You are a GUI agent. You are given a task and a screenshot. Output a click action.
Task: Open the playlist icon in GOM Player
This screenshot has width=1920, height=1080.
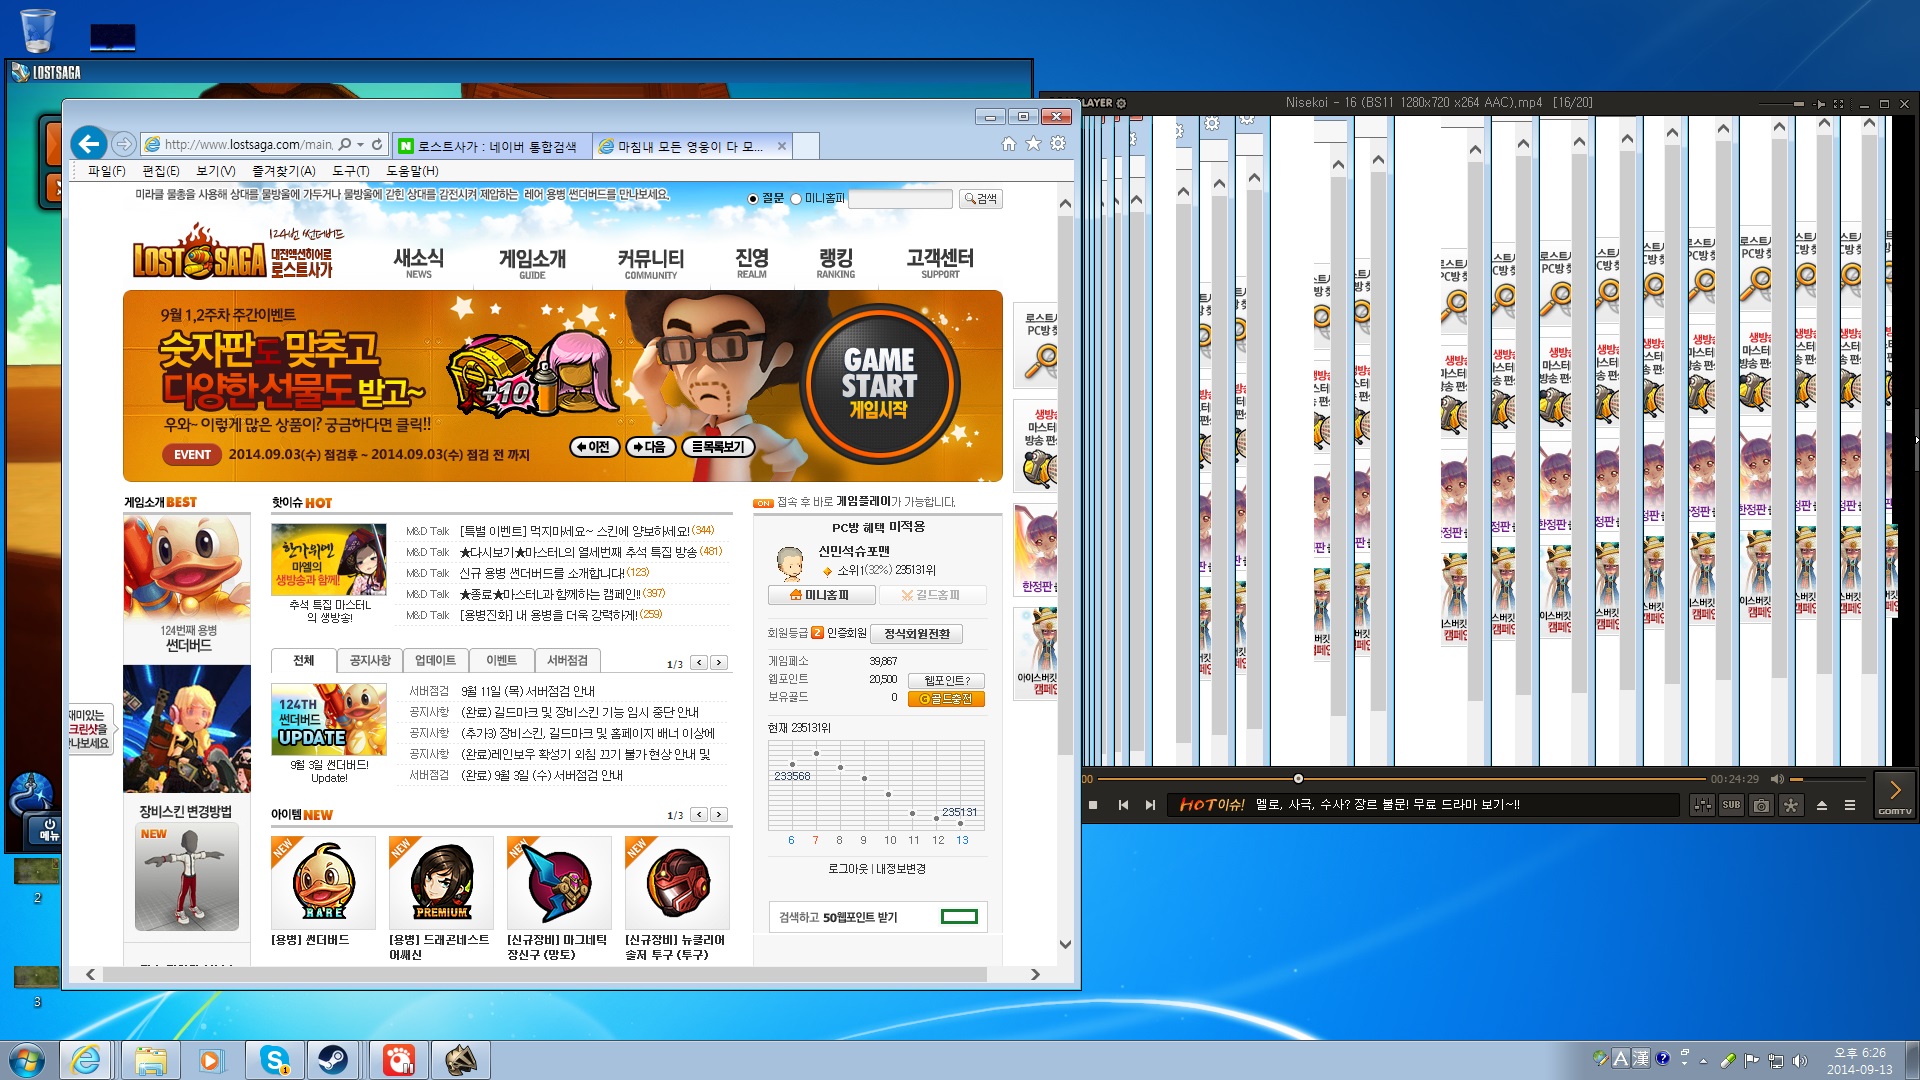coord(1850,805)
